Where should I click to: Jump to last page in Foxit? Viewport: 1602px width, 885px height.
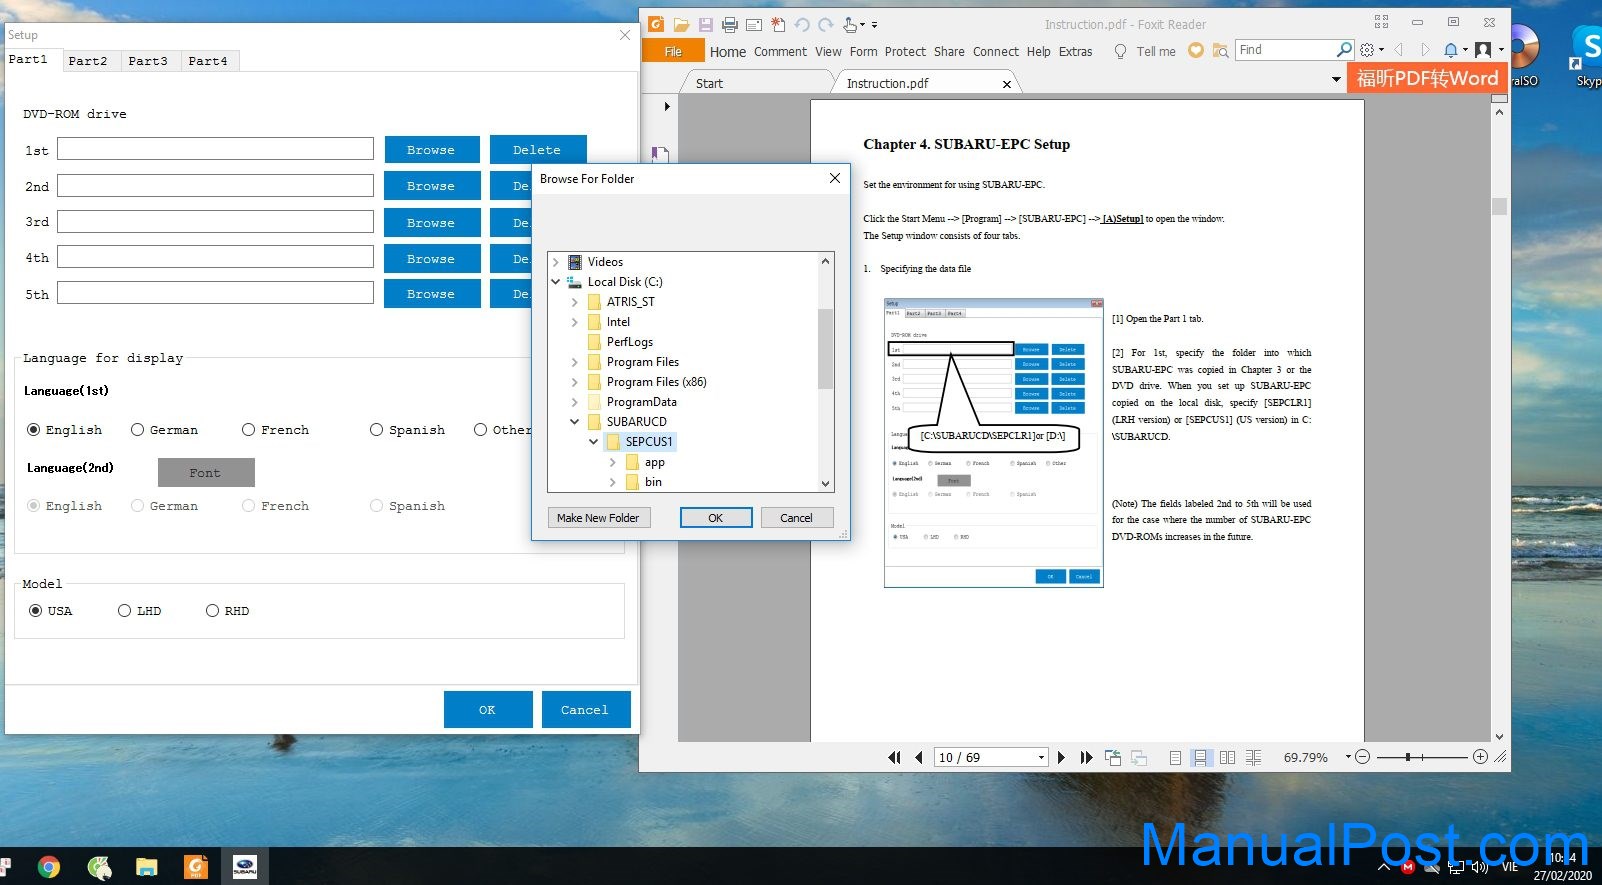(x=1086, y=757)
